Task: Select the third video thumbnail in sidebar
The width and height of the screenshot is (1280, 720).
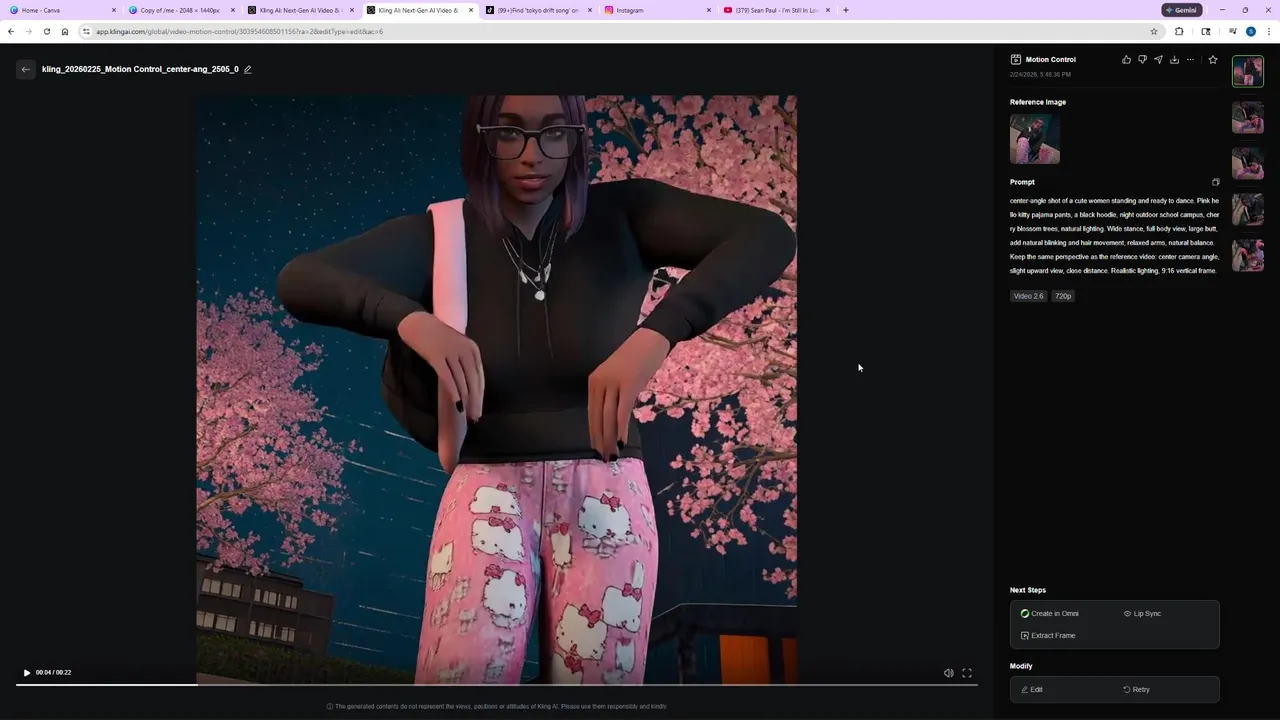Action: point(1248,163)
